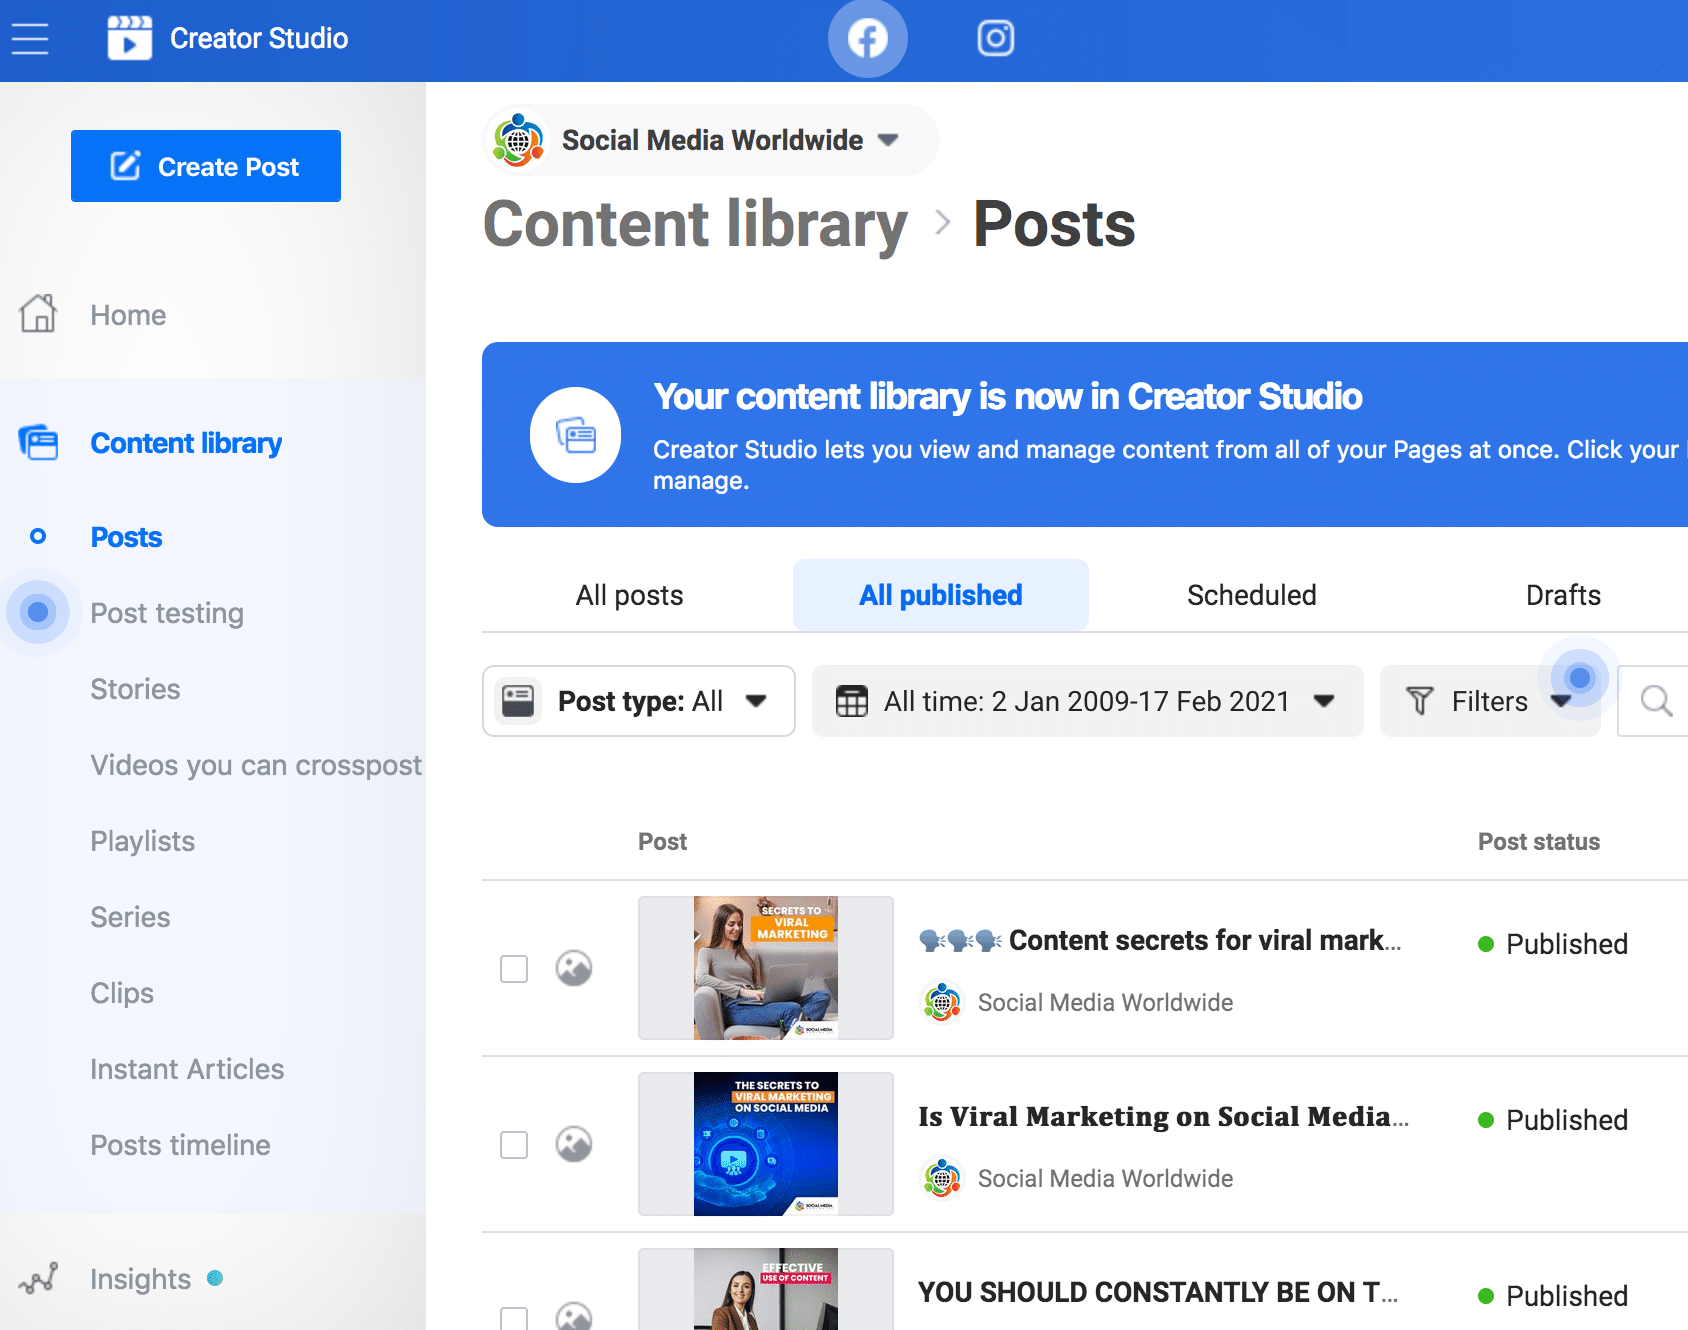Open the Insights graph icon

pyautogui.click(x=39, y=1278)
